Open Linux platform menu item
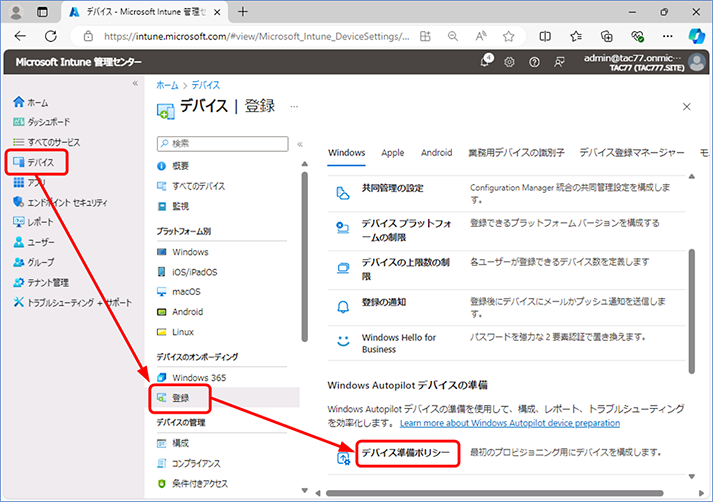 pos(176,332)
